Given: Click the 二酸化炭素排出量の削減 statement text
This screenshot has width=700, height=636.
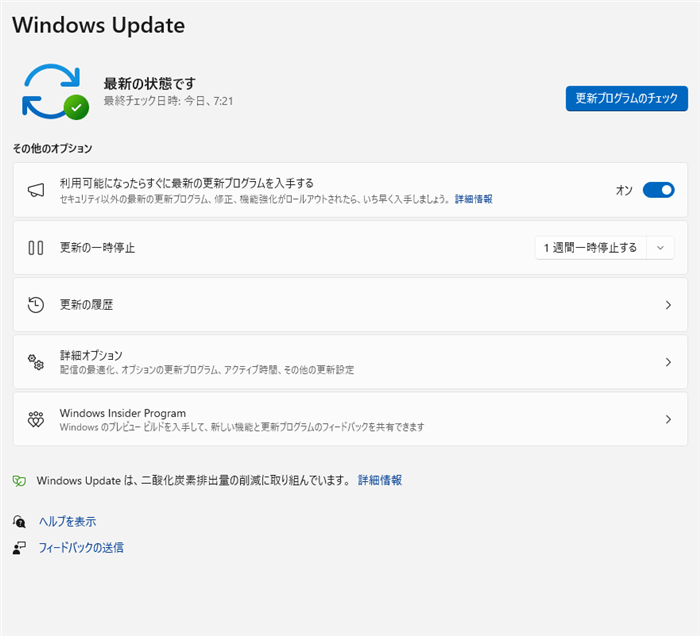Looking at the screenshot, I should [194, 480].
